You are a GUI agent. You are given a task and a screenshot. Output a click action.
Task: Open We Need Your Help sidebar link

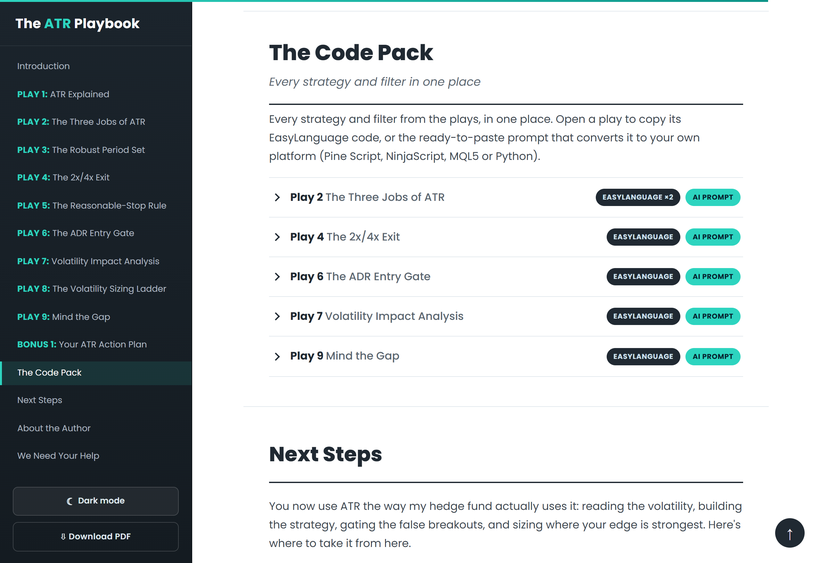click(58, 456)
